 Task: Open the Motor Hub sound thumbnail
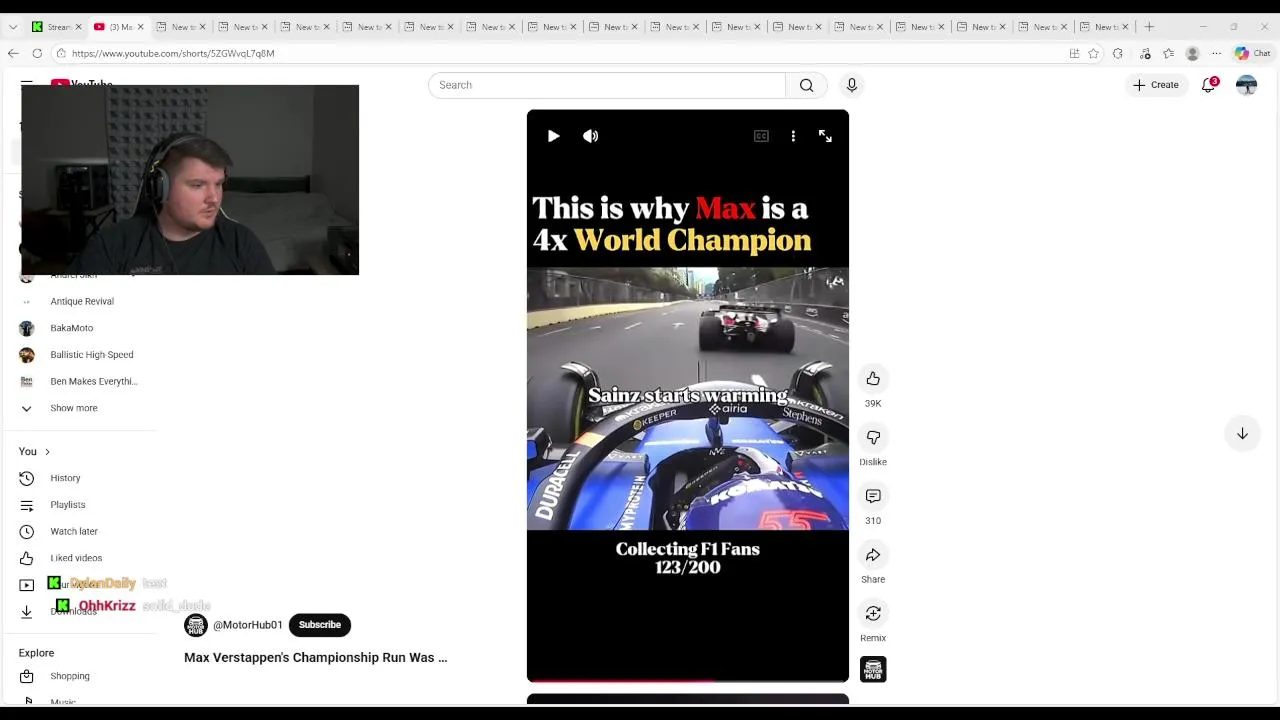pos(873,669)
